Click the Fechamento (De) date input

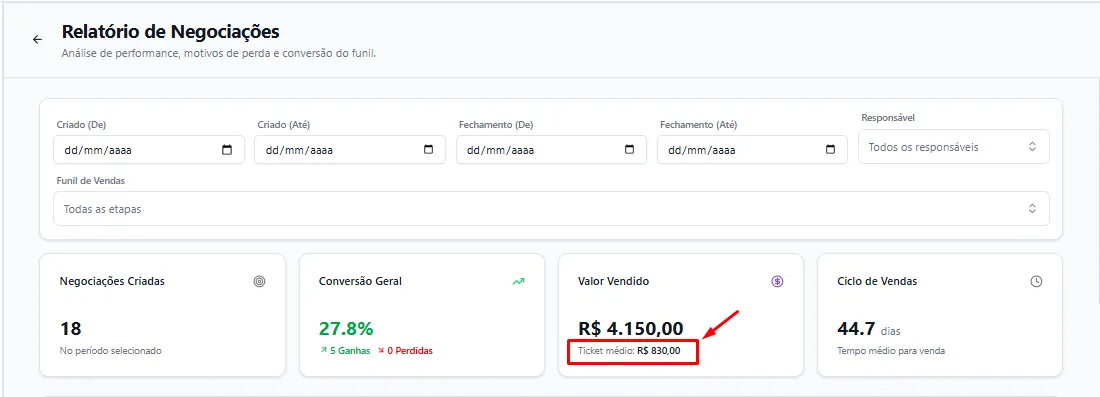[551, 149]
